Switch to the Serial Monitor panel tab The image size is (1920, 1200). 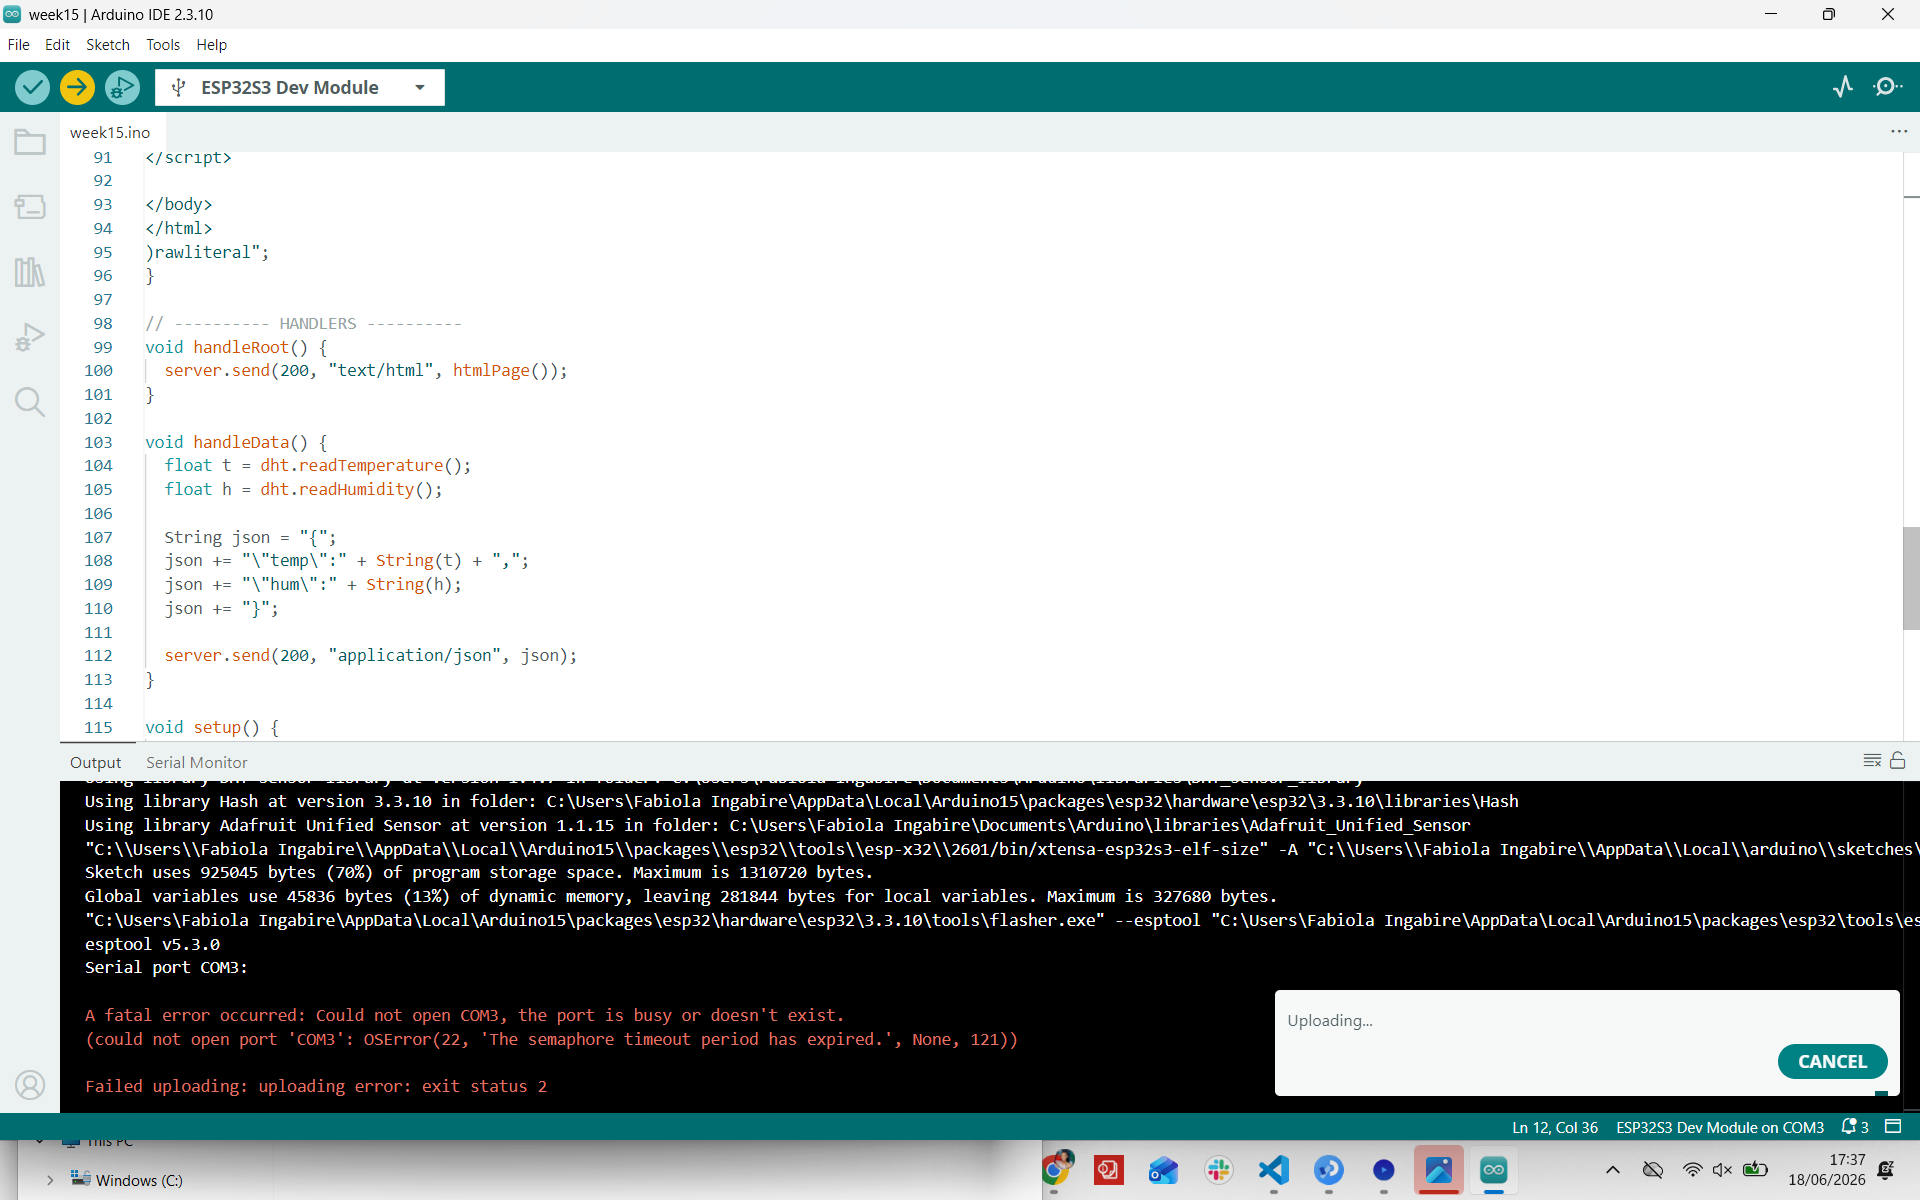tap(197, 762)
